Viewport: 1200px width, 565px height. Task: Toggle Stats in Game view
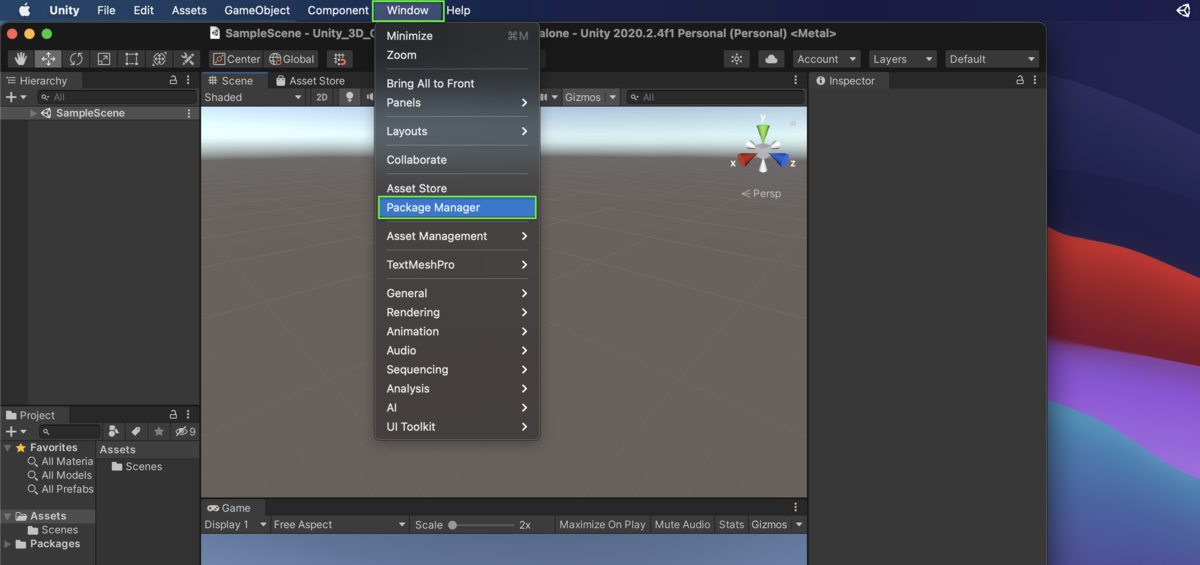[732, 524]
